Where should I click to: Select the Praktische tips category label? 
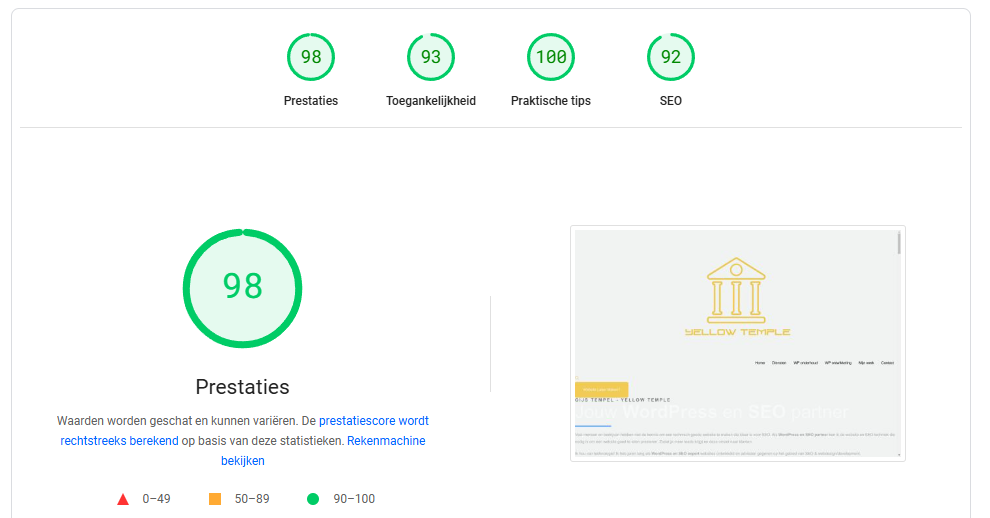click(551, 101)
